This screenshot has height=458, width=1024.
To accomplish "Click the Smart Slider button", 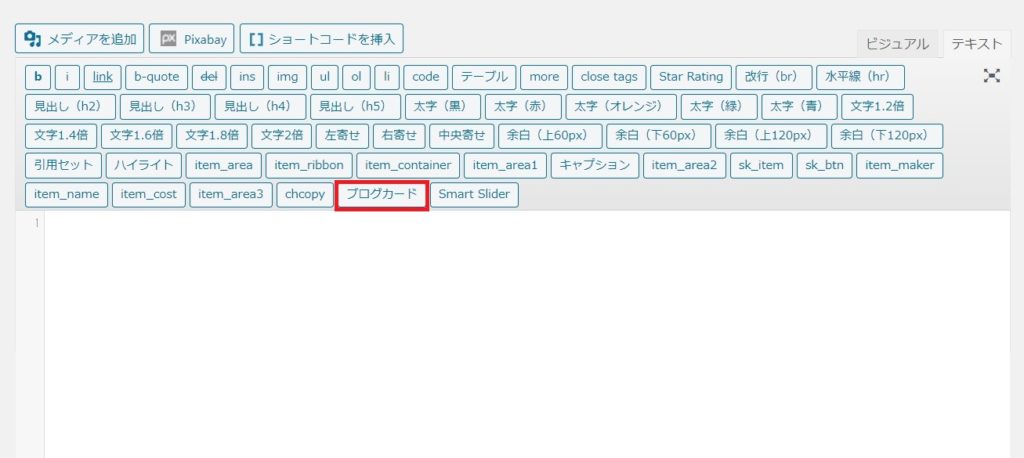I will point(474,194).
